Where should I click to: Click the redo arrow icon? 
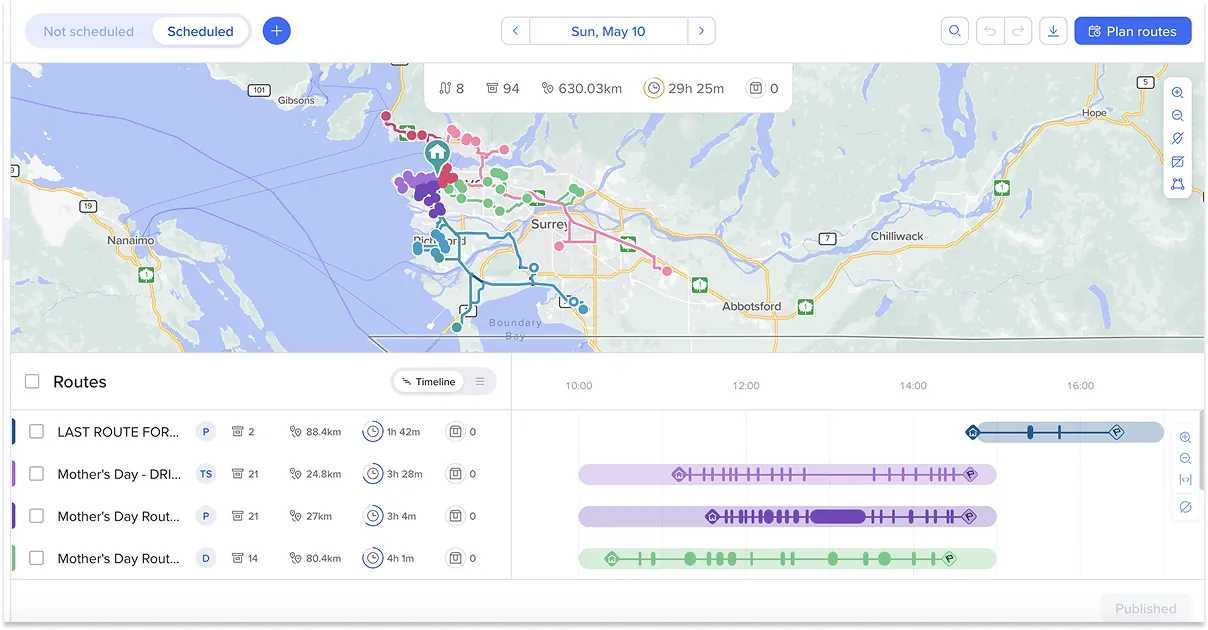(1018, 31)
